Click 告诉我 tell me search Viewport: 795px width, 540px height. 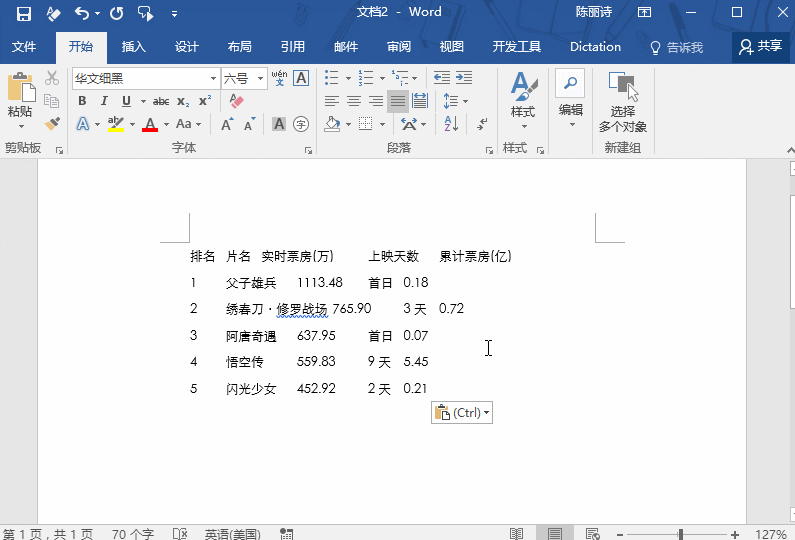pos(677,47)
